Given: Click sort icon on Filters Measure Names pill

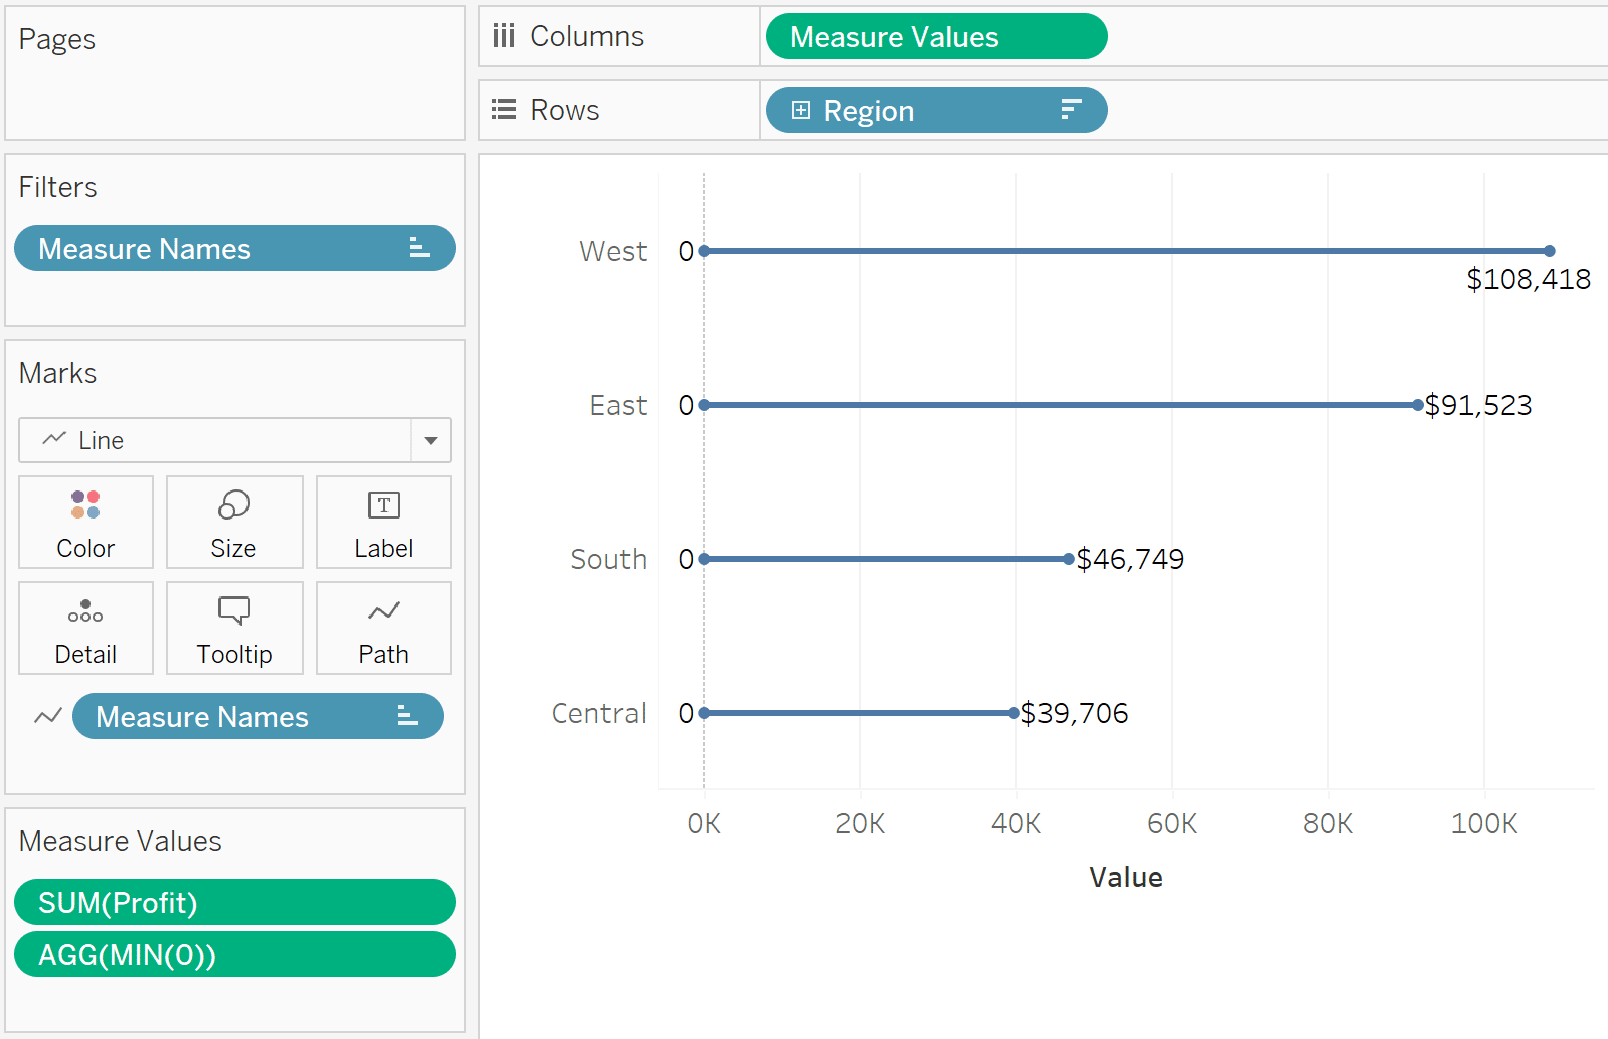Looking at the screenshot, I should click(x=420, y=248).
